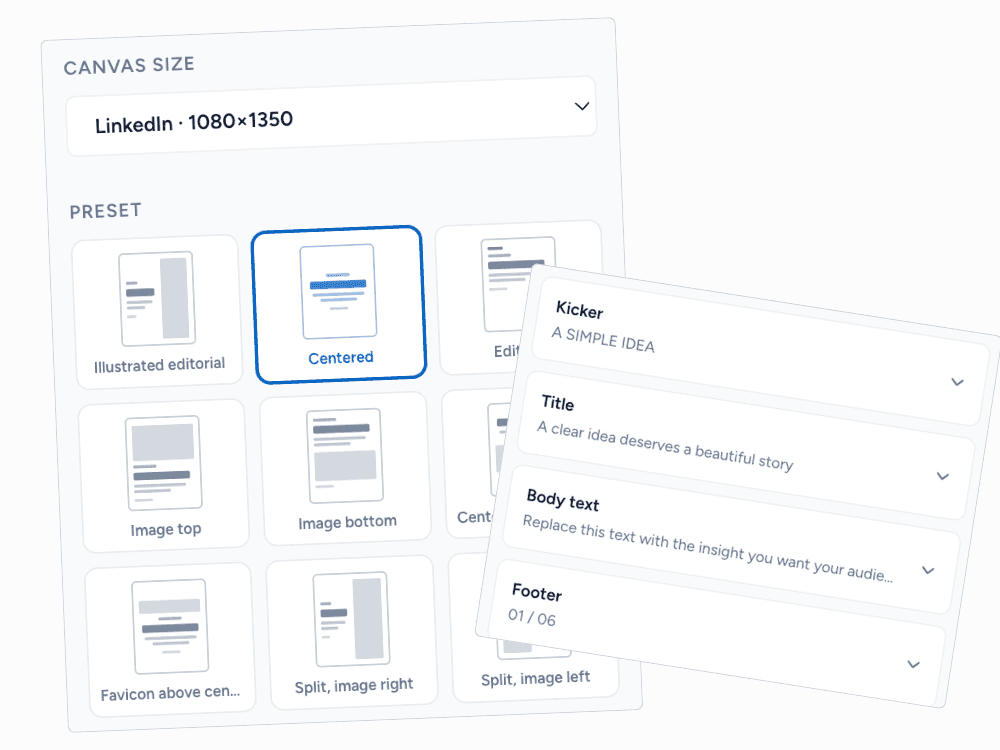The width and height of the screenshot is (1000, 750).
Task: Click the Image top layout icon
Action: click(164, 463)
